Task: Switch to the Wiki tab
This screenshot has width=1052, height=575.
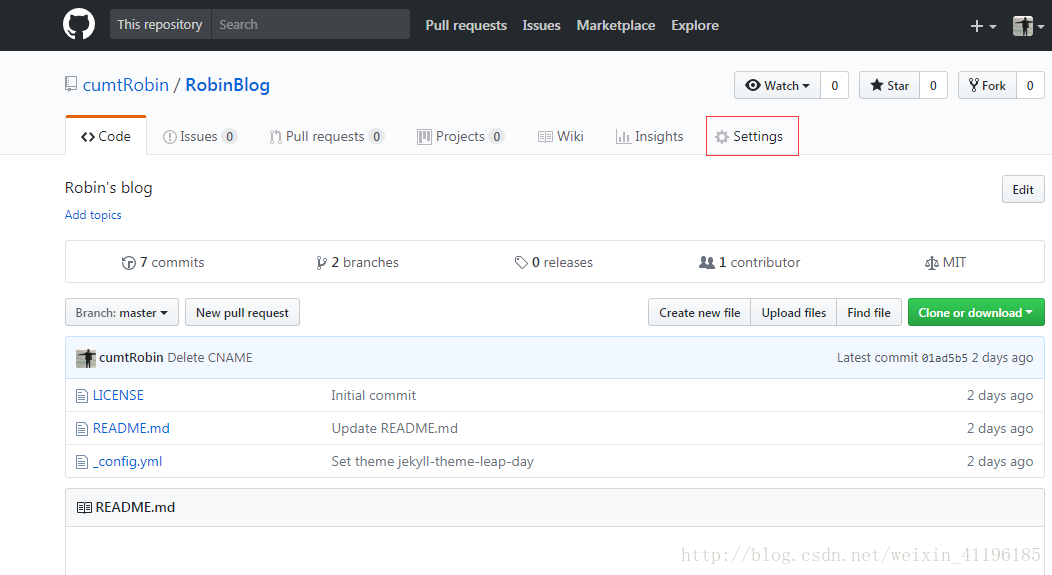Action: pos(561,136)
